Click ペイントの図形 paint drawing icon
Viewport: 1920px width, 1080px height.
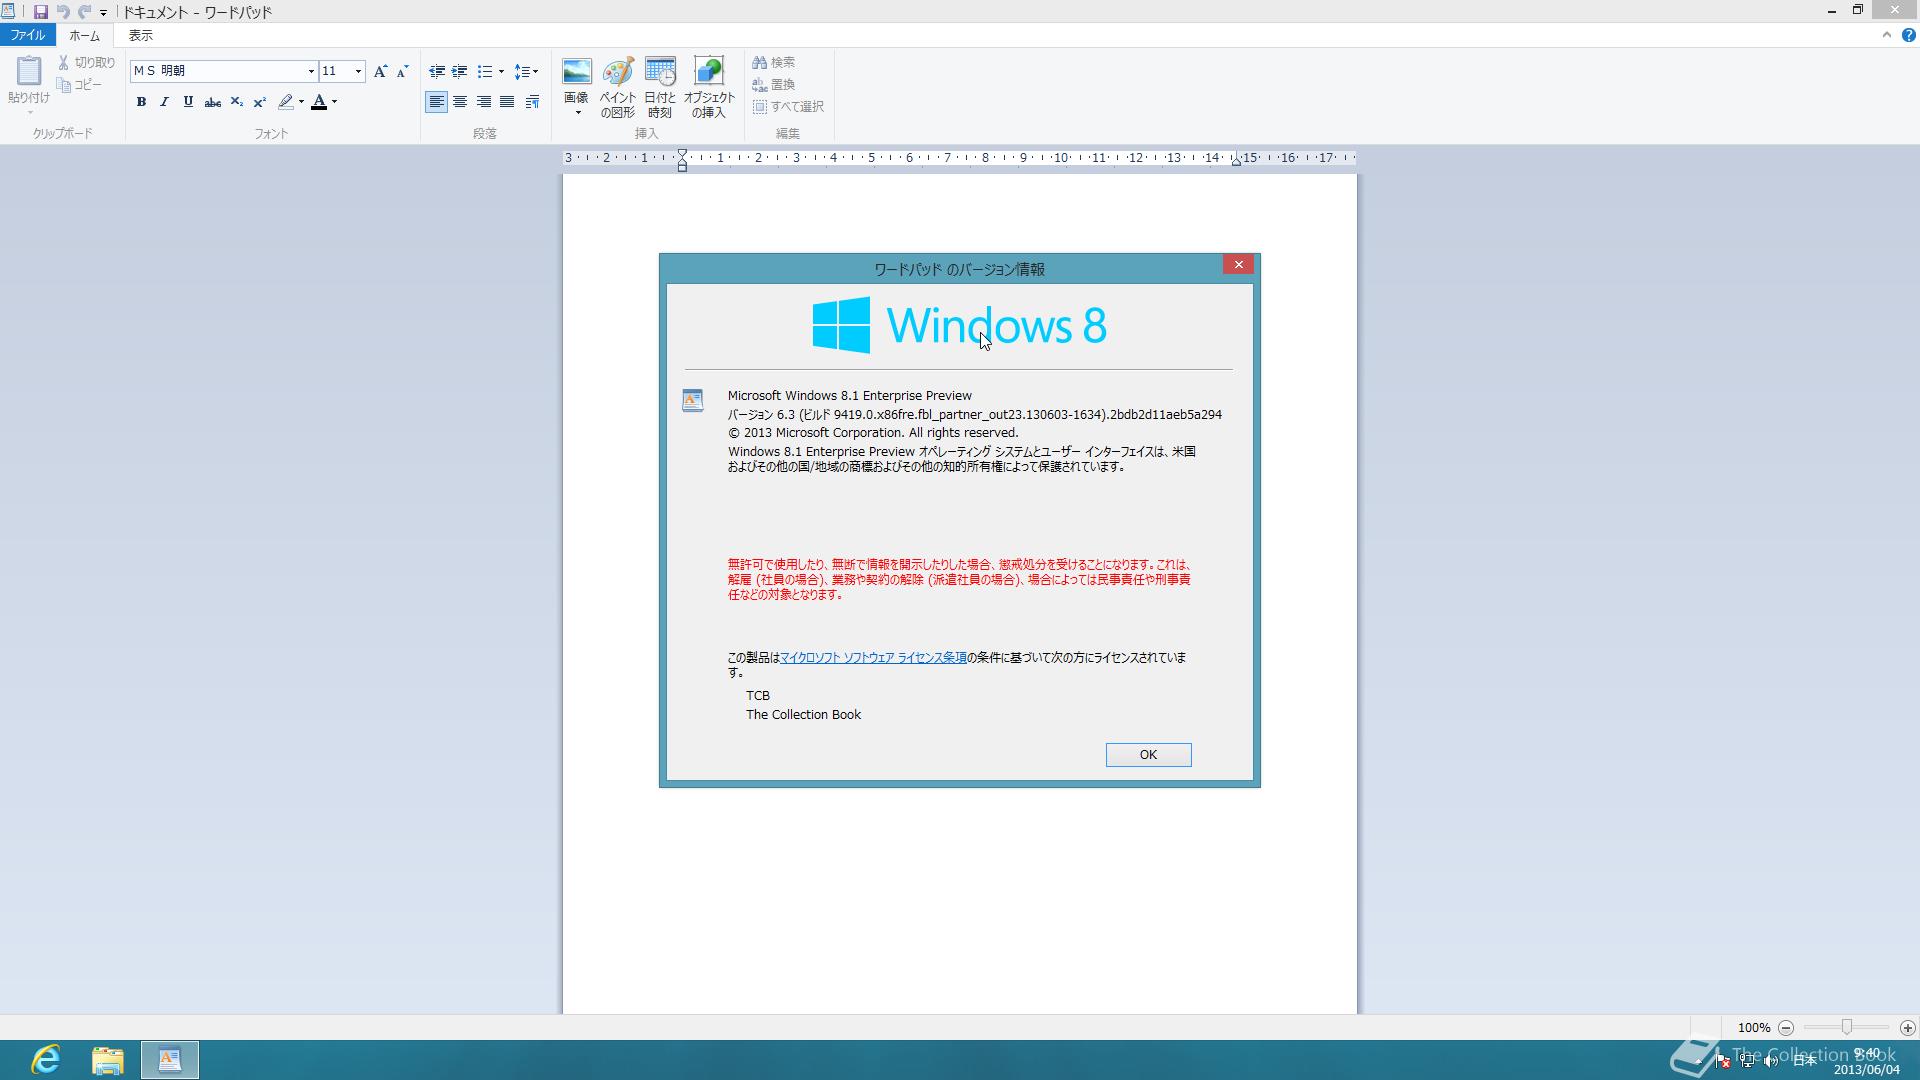coord(618,87)
